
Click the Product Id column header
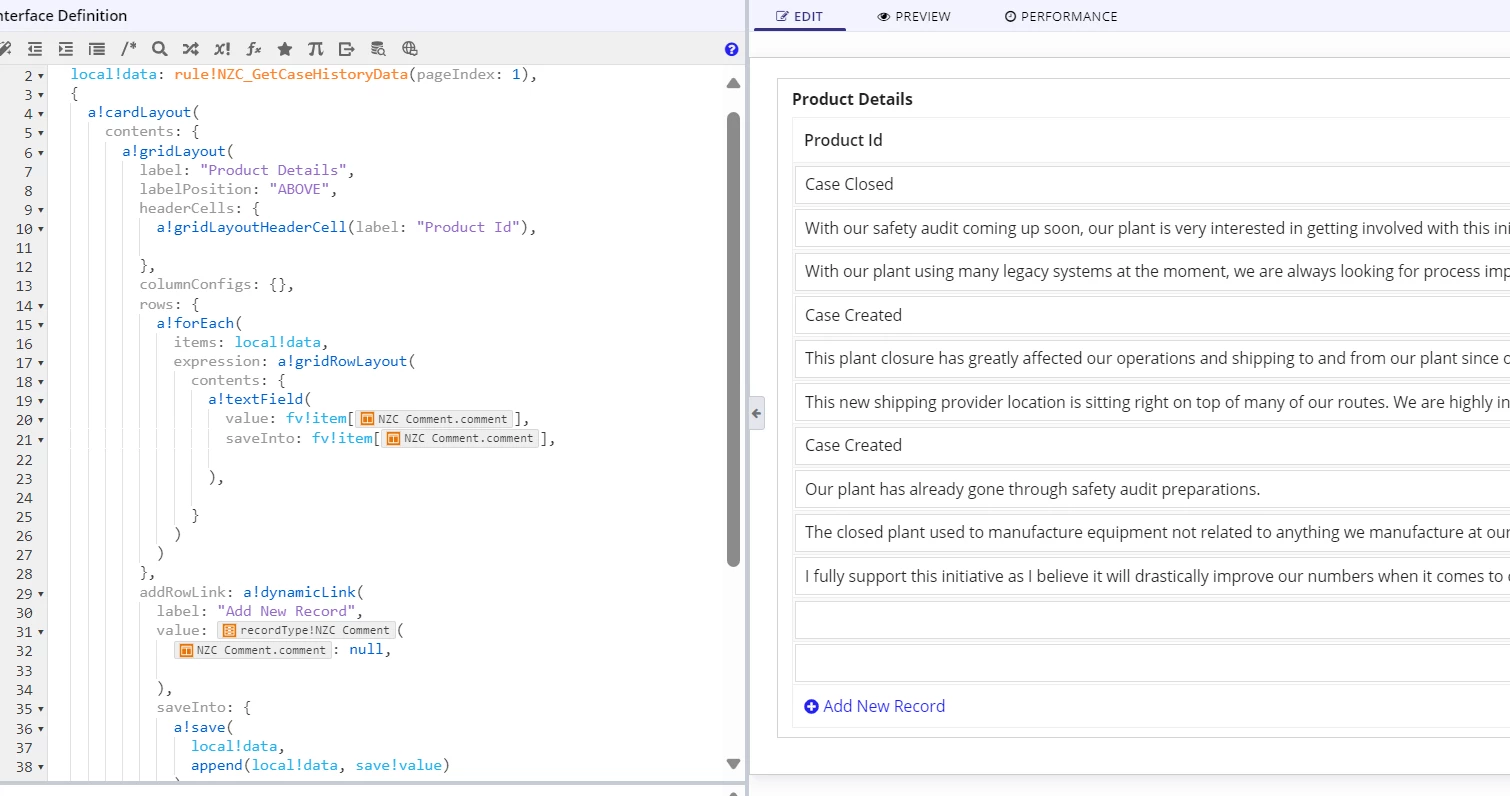click(843, 140)
